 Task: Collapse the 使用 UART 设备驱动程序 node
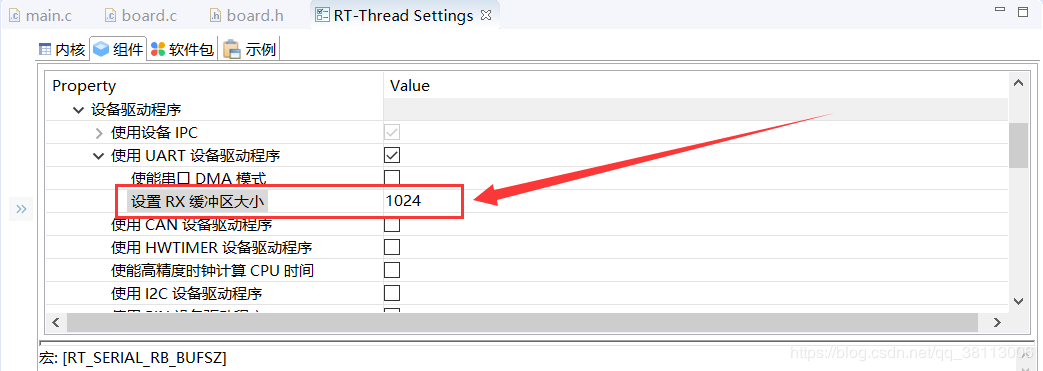point(98,156)
